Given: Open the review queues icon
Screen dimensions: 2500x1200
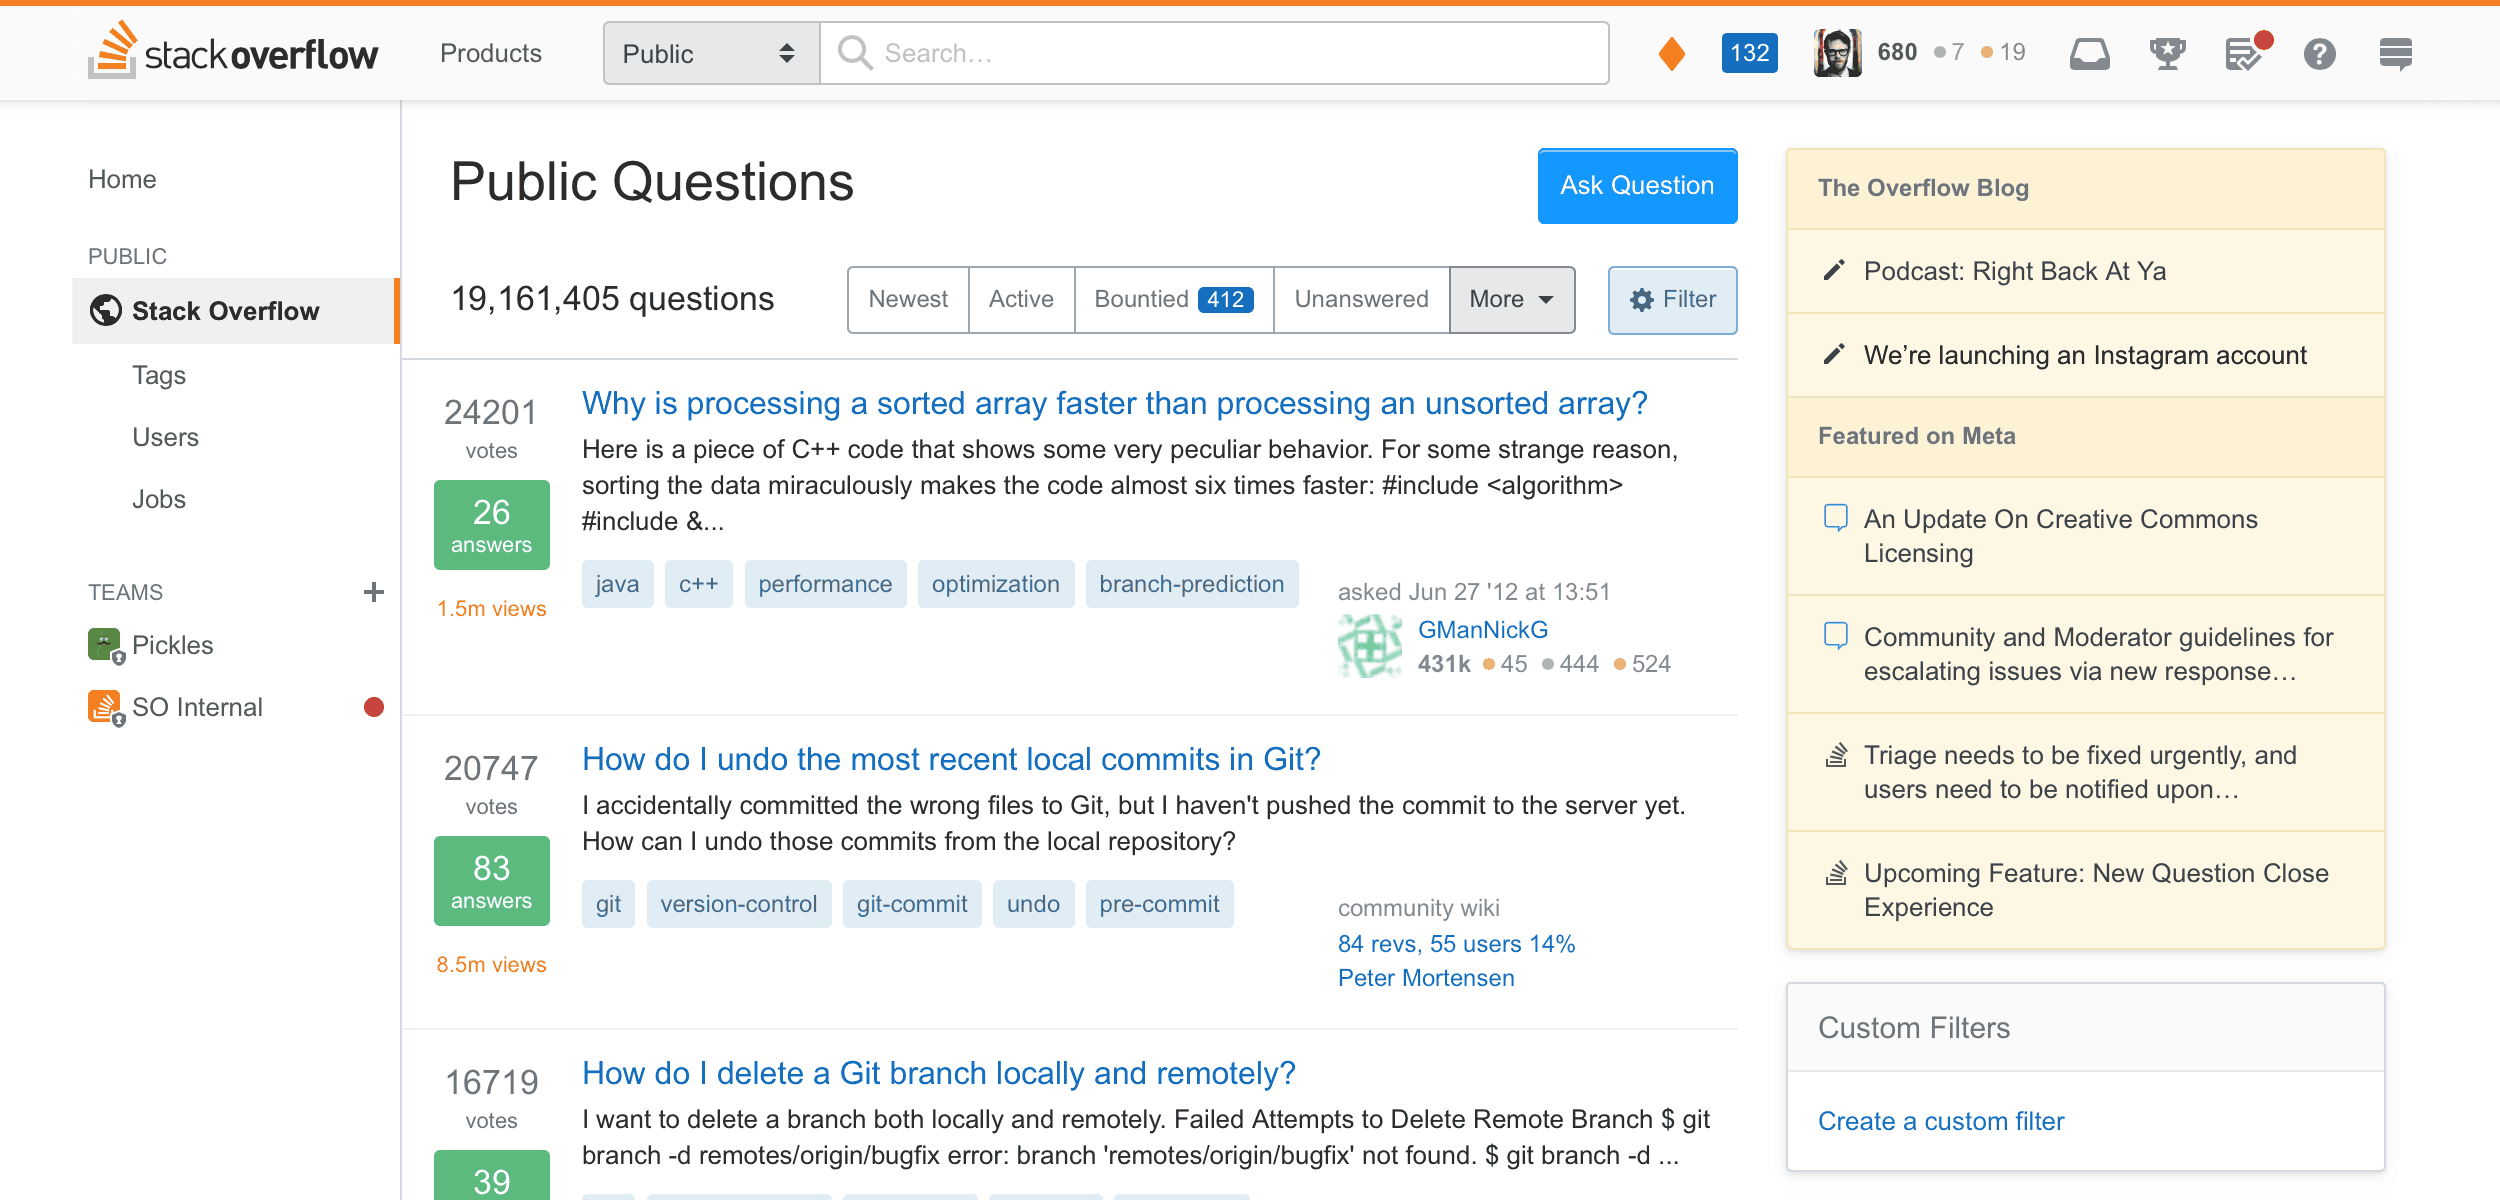Looking at the screenshot, I should (2244, 53).
